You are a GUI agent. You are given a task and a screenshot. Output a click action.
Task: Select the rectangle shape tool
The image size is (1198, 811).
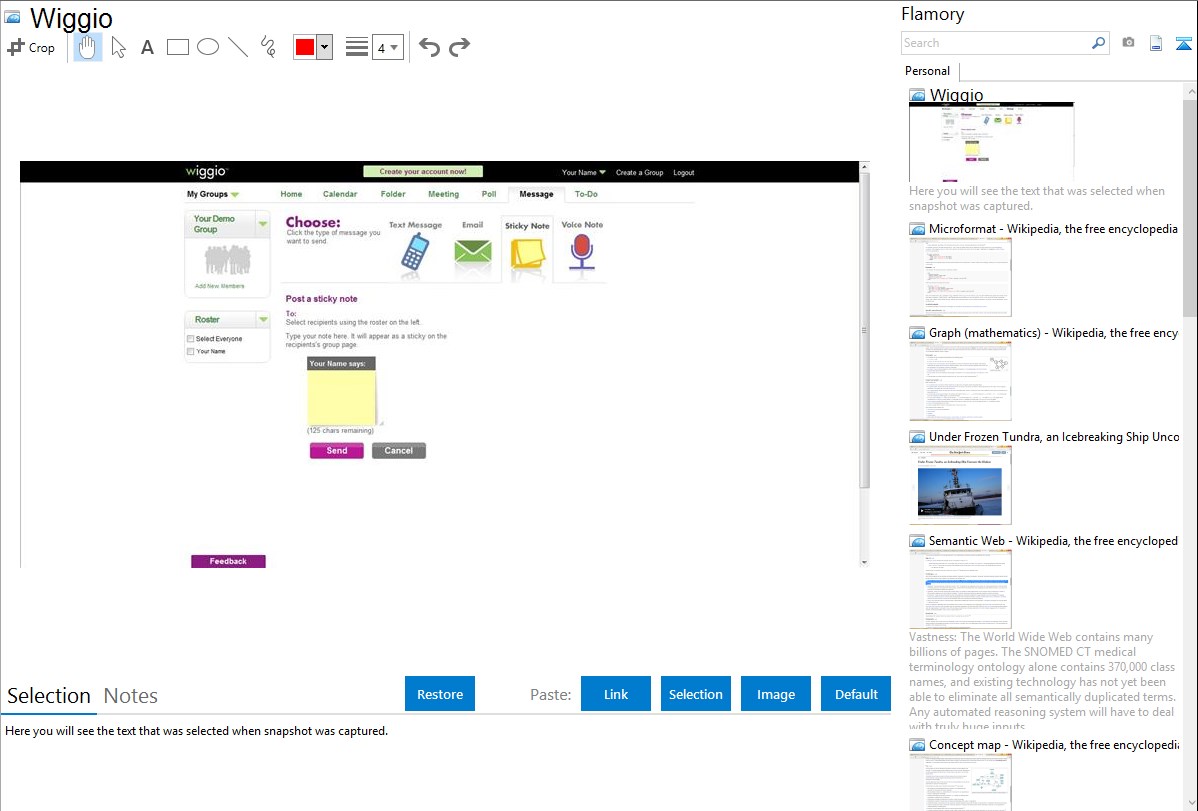177,47
